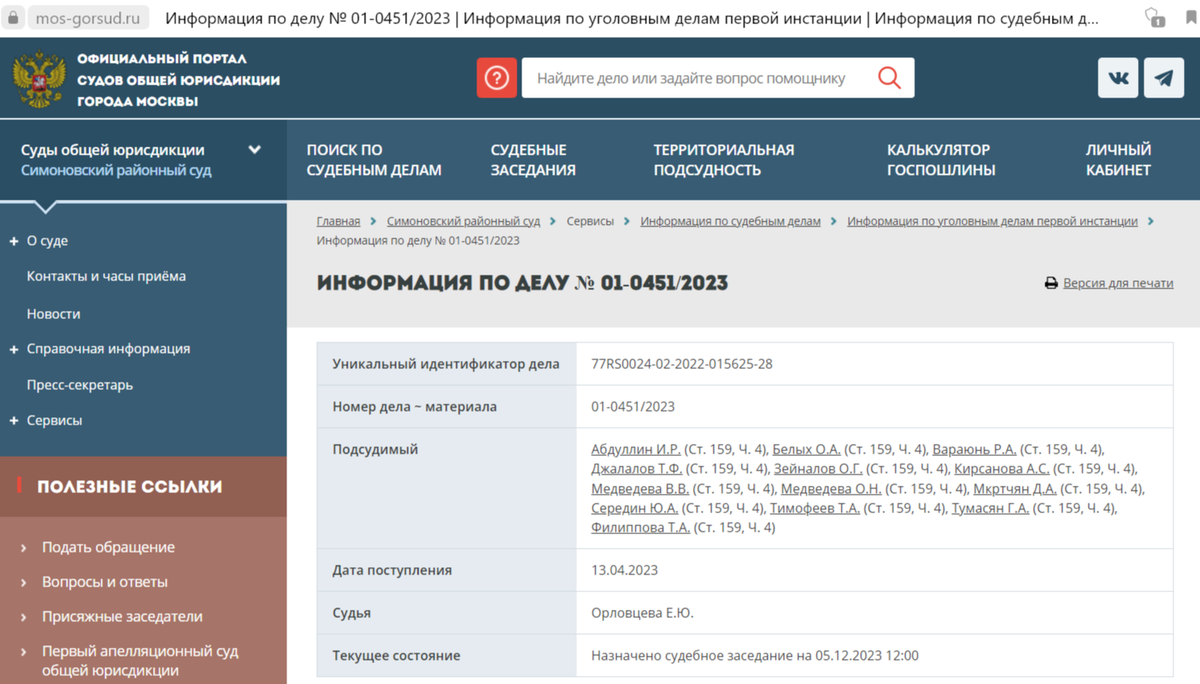
Task: Open Симоновский районный суд breadcrumb link
Action: point(463,221)
